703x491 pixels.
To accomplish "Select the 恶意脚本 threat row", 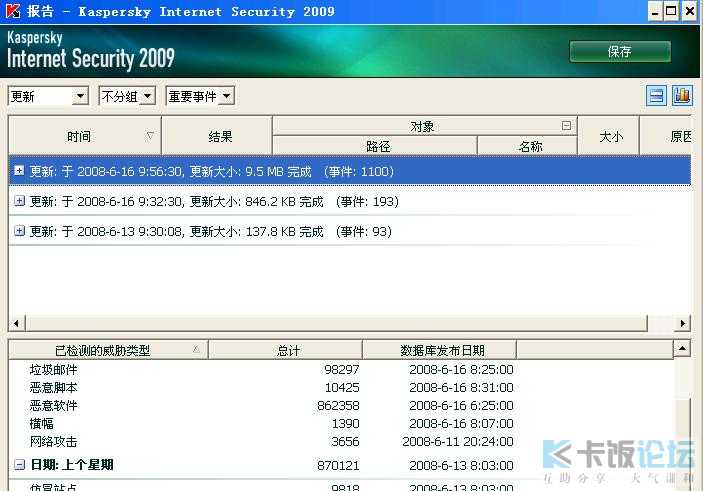I will 341,387.
